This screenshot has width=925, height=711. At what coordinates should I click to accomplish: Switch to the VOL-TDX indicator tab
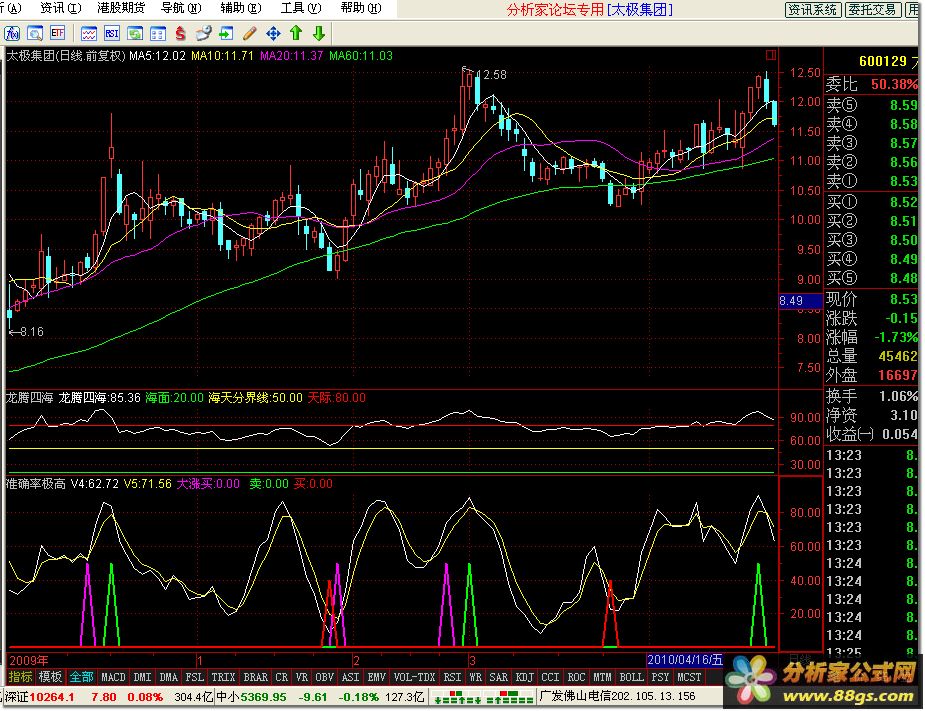(x=414, y=677)
